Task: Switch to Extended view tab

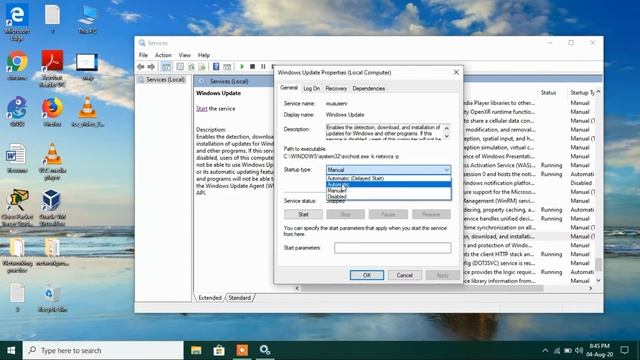Action: (210, 298)
